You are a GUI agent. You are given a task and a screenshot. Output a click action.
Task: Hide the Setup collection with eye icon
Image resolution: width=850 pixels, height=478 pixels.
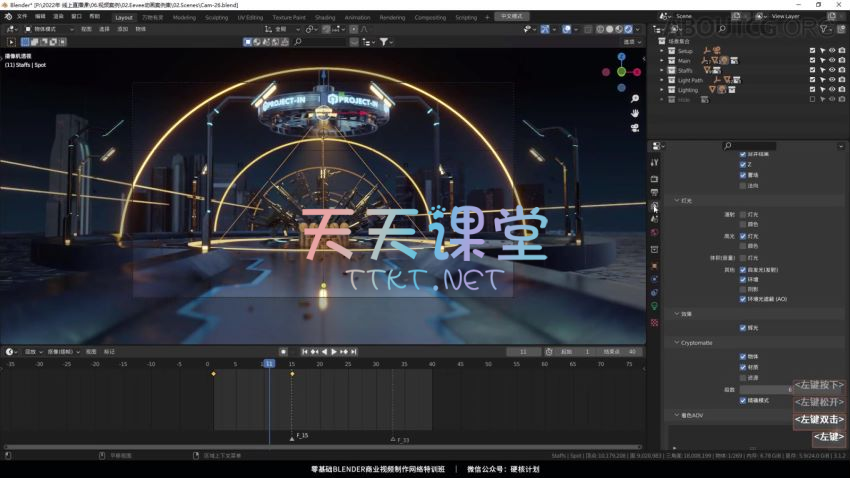pos(832,50)
